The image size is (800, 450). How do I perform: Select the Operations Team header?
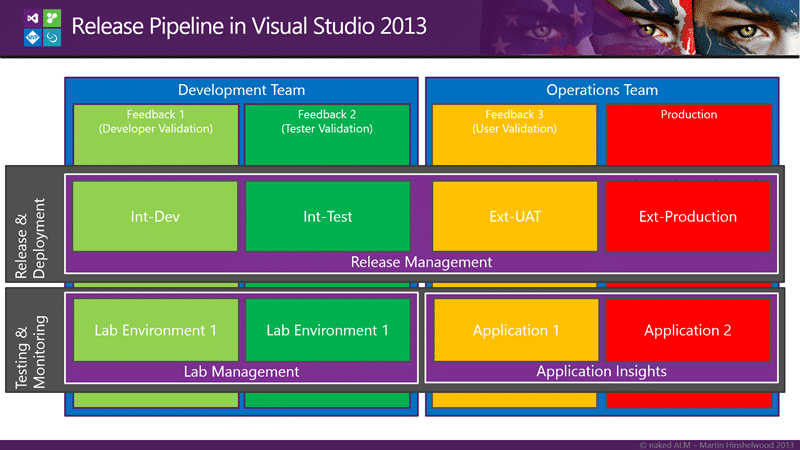coord(602,90)
